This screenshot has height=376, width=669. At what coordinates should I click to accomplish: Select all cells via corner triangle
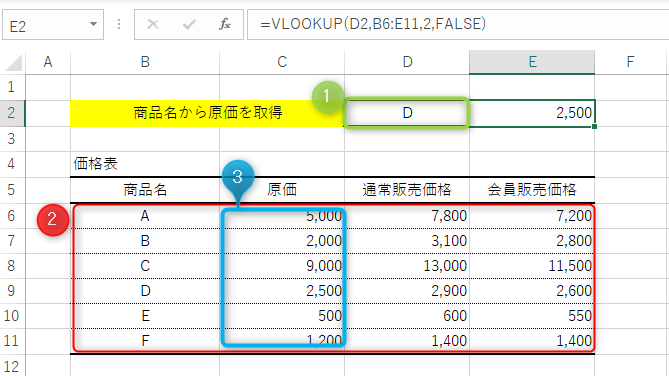click(x=13, y=62)
